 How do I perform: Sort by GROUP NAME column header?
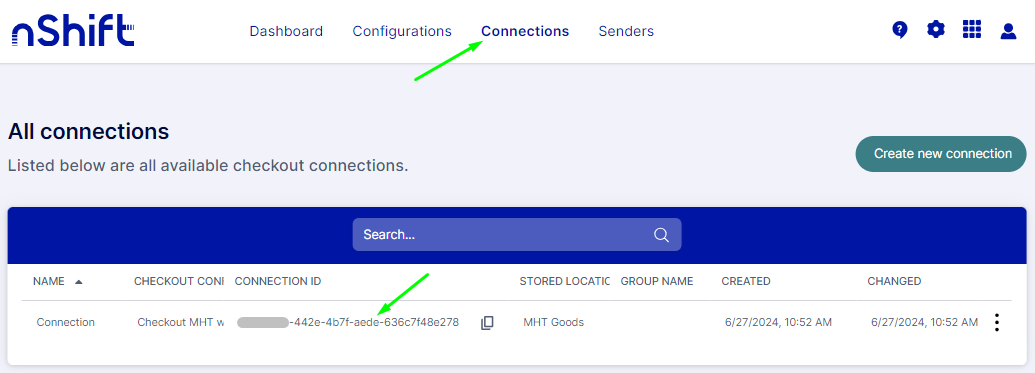pyautogui.click(x=657, y=281)
